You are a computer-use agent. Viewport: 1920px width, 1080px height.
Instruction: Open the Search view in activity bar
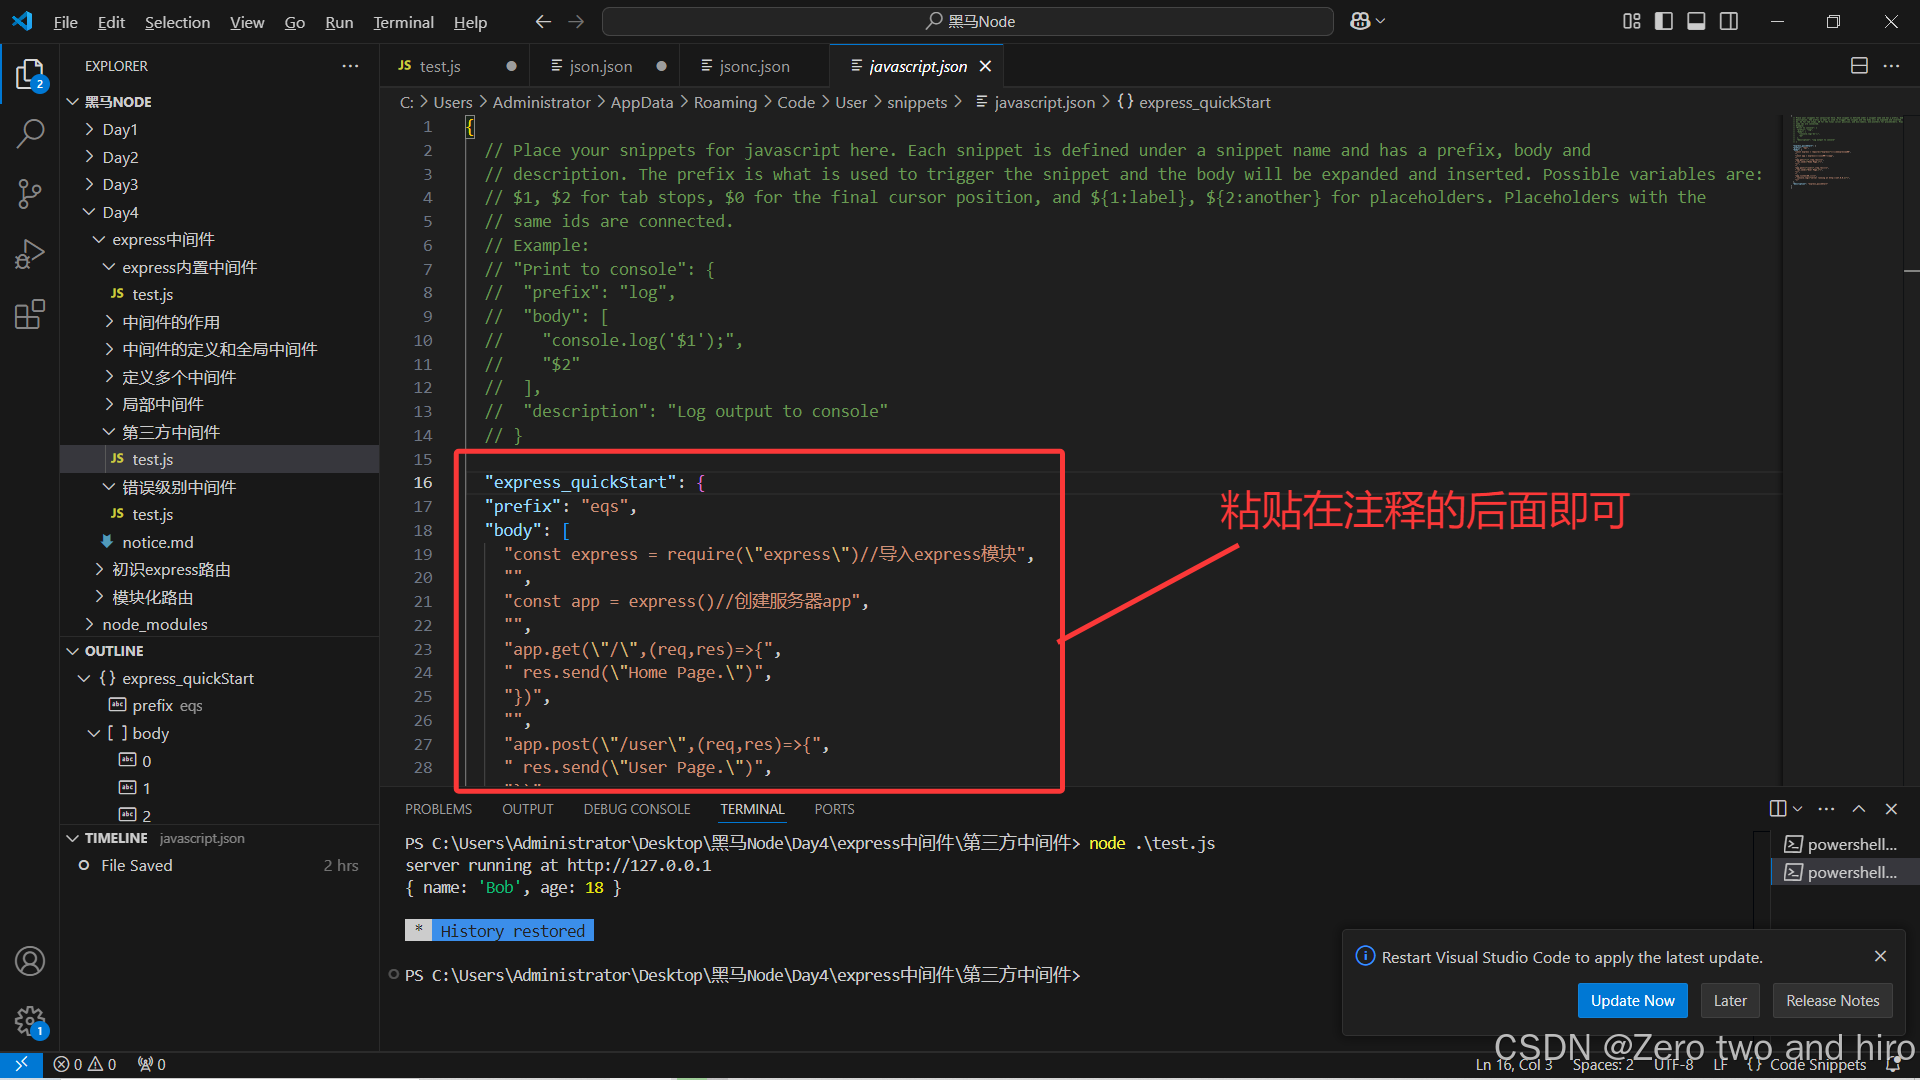click(x=30, y=133)
